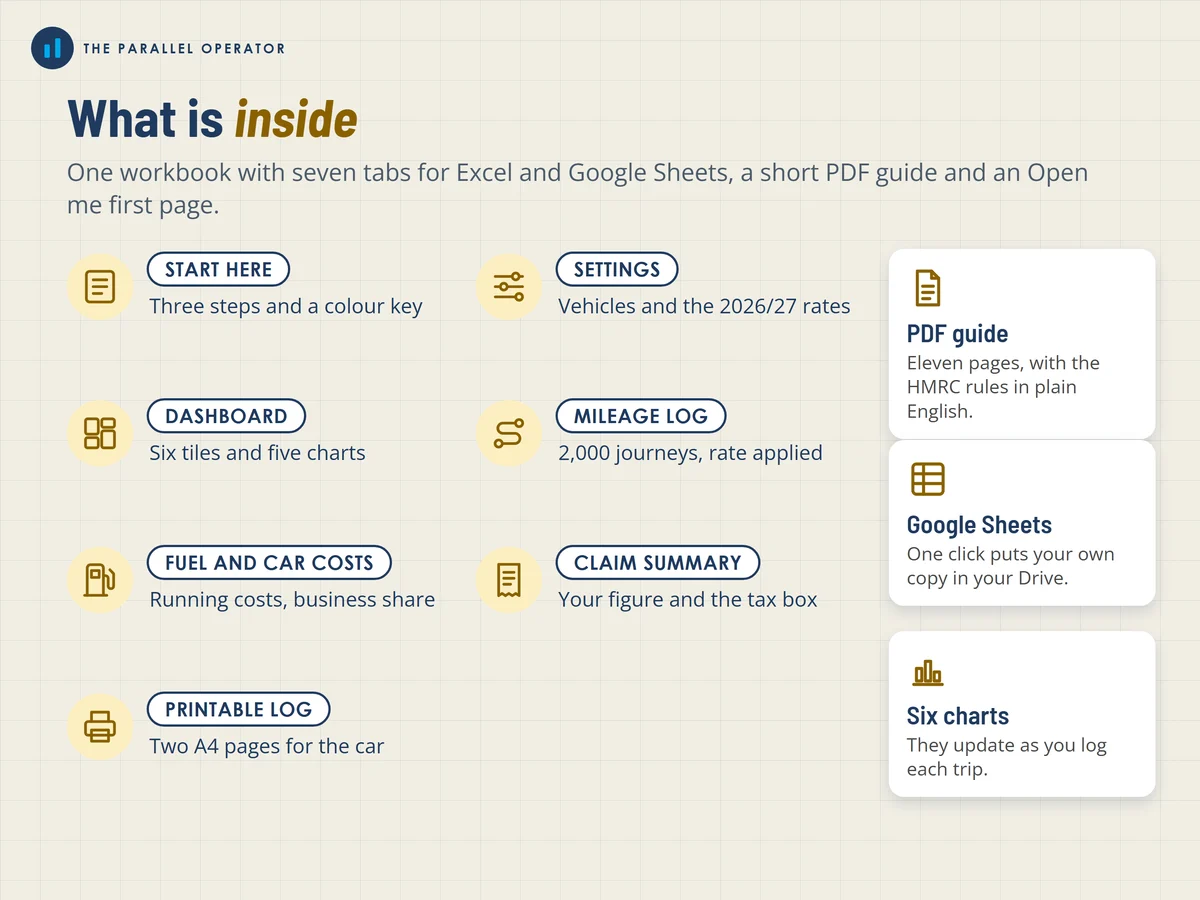Click the bar chart icon in Six charts card

click(928, 672)
